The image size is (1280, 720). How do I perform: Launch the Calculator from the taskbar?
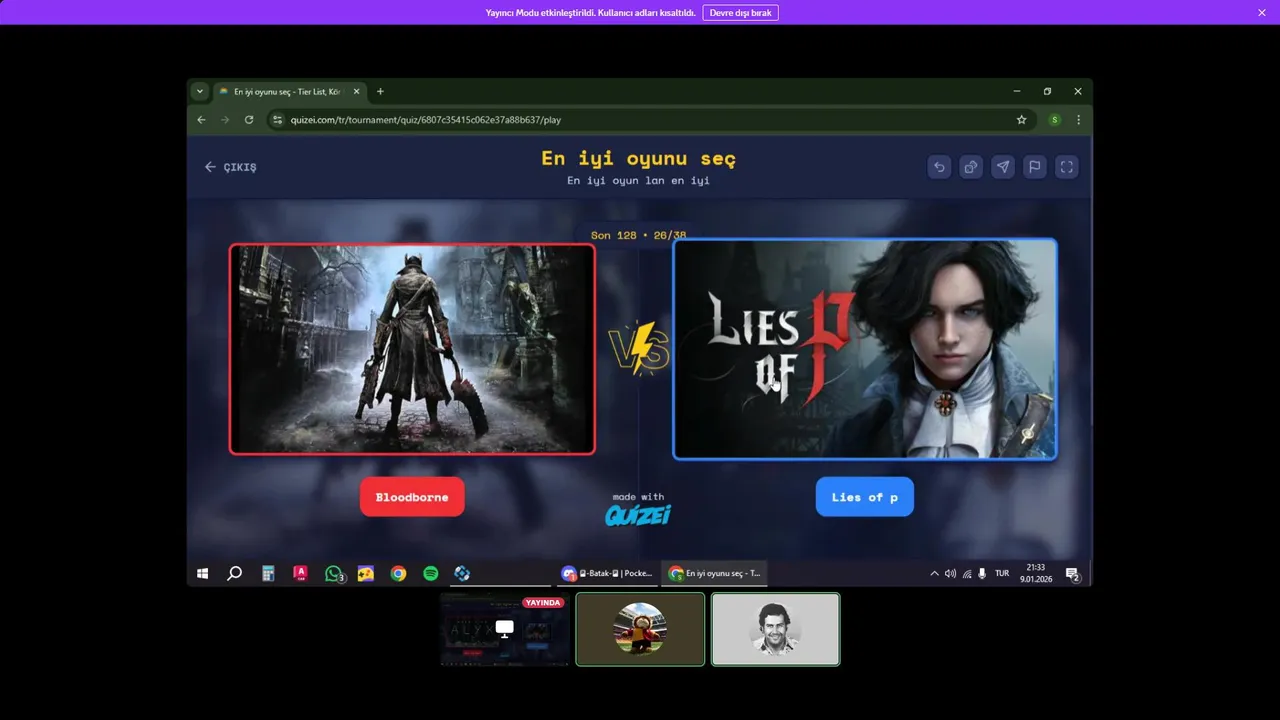268,574
